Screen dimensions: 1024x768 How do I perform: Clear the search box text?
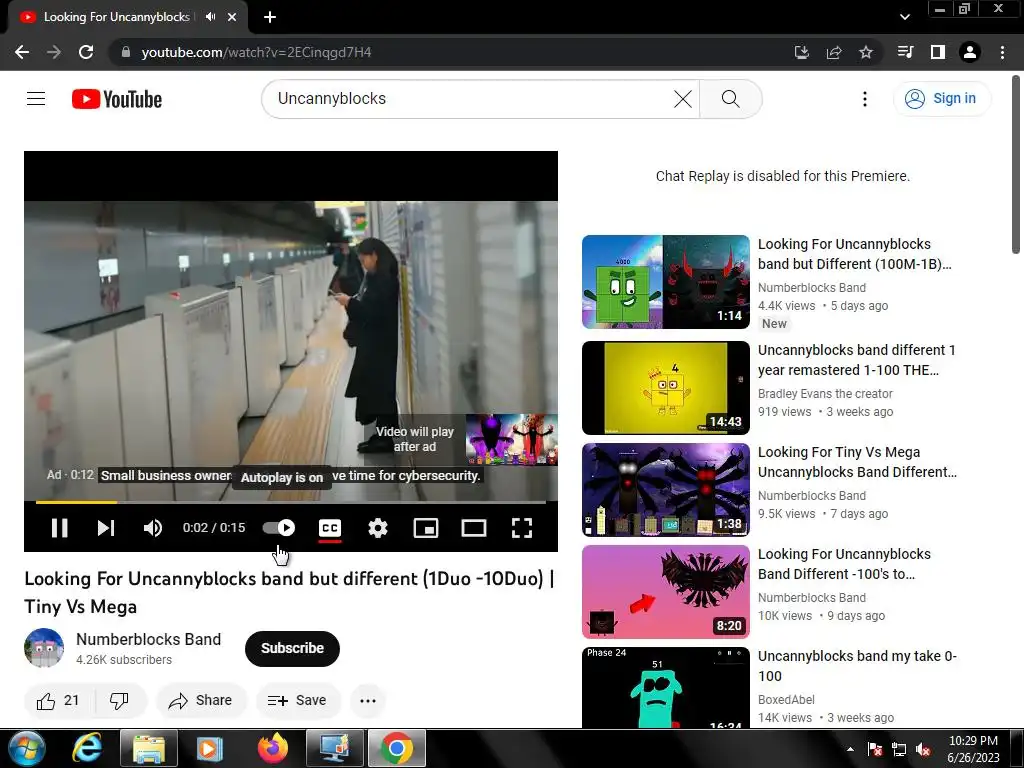682,99
